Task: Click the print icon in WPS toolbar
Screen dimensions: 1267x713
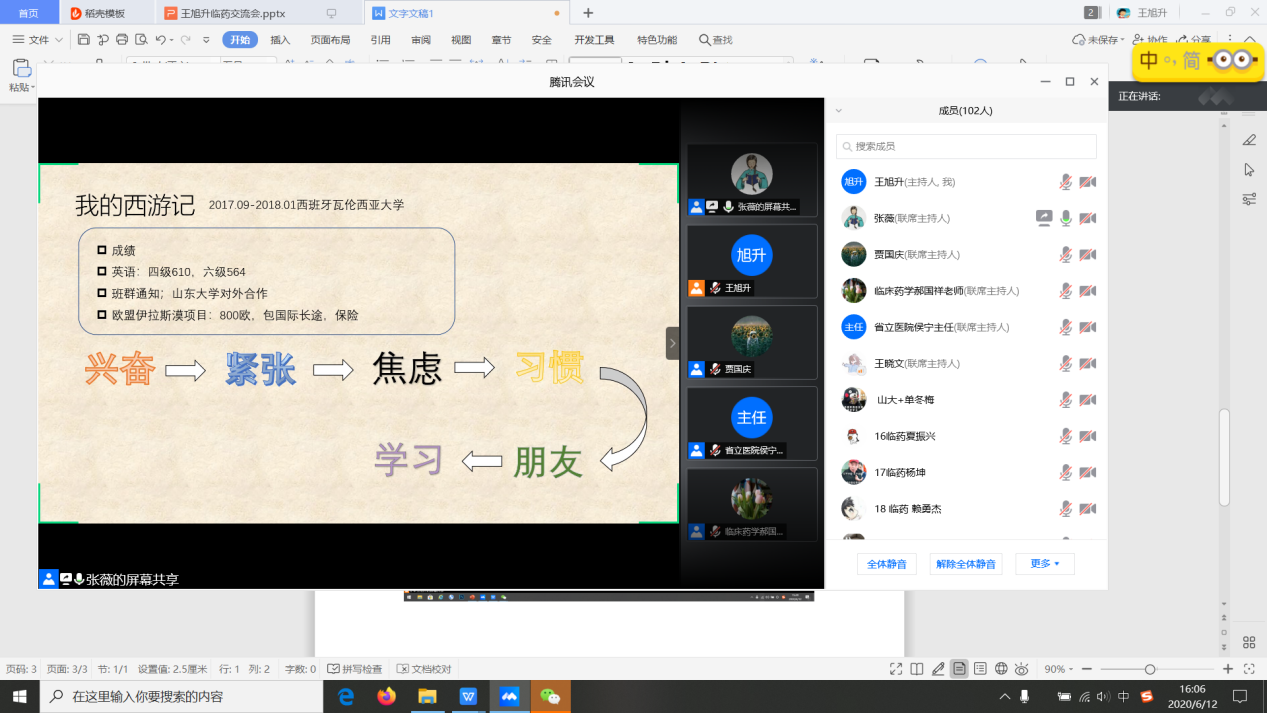Action: tap(122, 40)
